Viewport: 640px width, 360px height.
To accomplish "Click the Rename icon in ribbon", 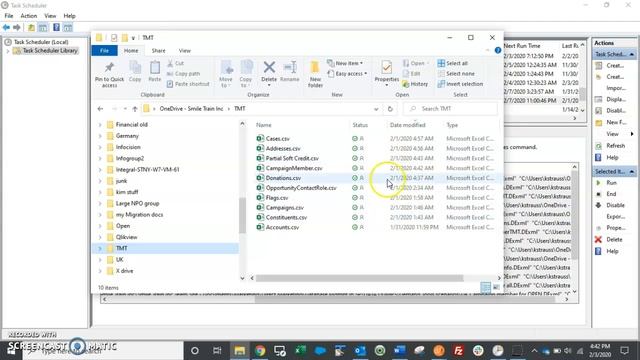I will click(x=290, y=67).
